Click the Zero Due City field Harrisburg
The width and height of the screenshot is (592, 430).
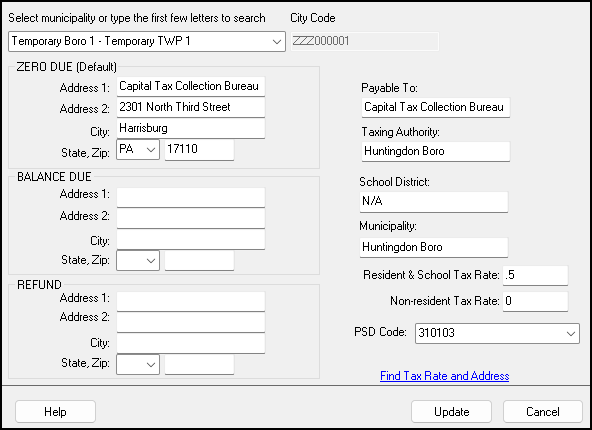[191, 128]
